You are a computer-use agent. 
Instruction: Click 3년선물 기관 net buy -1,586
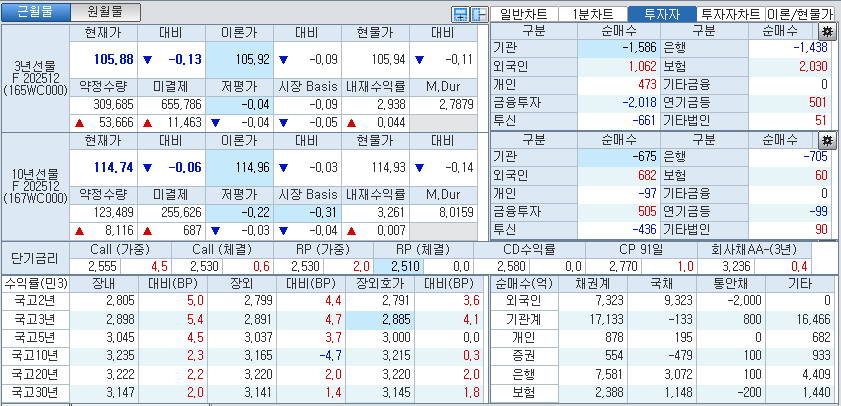coord(618,49)
